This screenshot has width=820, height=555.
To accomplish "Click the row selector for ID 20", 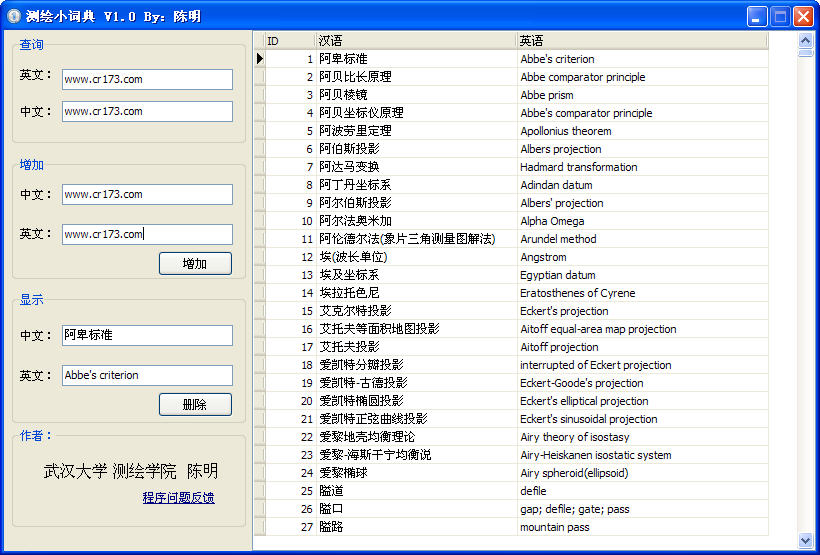I will (x=260, y=401).
